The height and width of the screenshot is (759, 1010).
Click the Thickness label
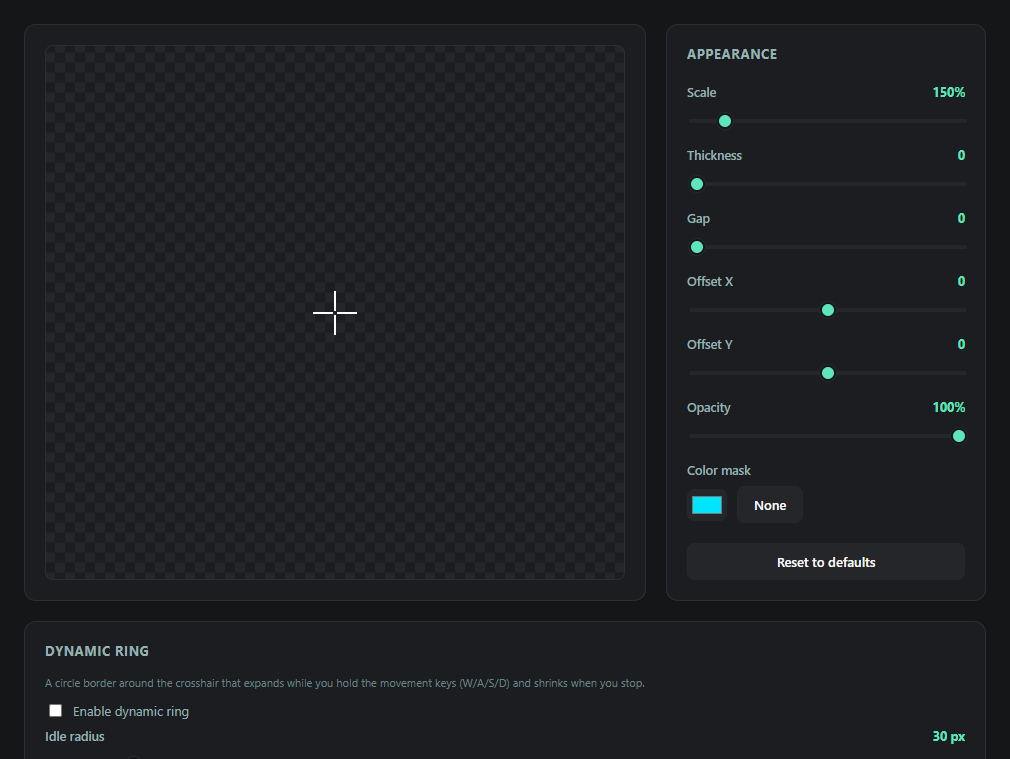pos(714,155)
